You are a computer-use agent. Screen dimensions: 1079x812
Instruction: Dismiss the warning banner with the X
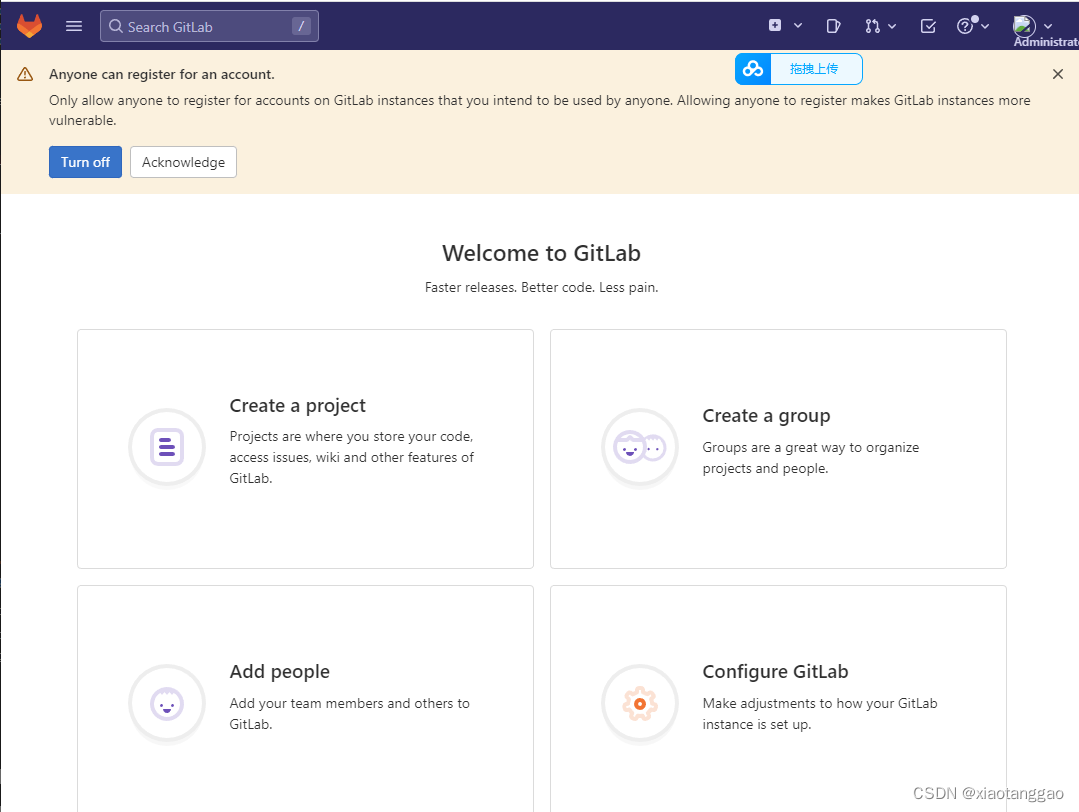[1057, 73]
